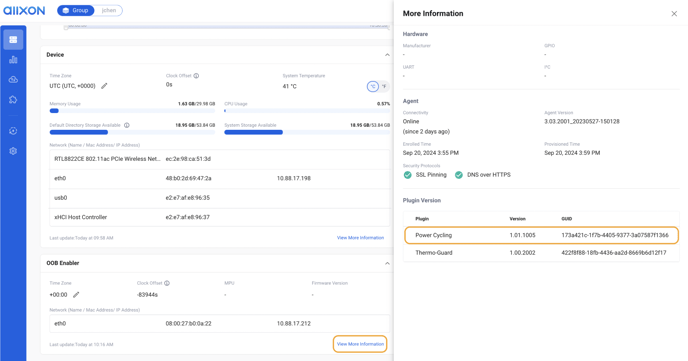Click the UTC (UTC, +0000) time zone value
Screen dimensions: 688x361
coord(72,86)
